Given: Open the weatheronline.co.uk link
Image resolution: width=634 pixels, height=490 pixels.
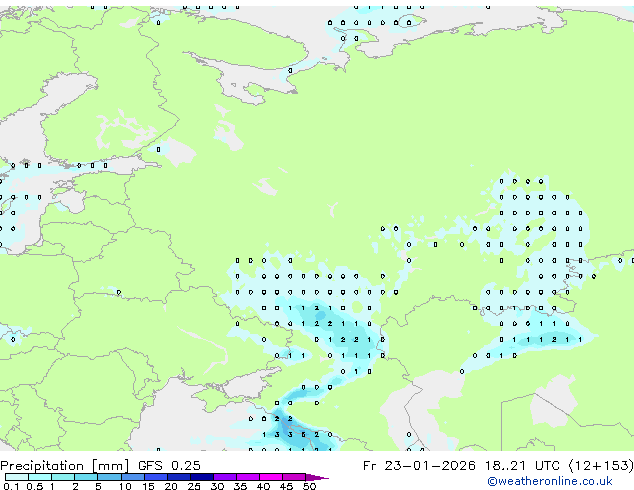Looking at the screenshot, I should 550,481.
